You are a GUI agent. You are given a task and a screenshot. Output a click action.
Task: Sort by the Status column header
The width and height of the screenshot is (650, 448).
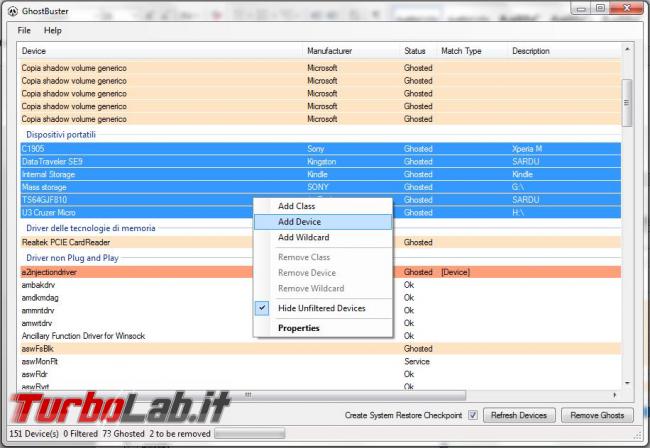pos(418,51)
